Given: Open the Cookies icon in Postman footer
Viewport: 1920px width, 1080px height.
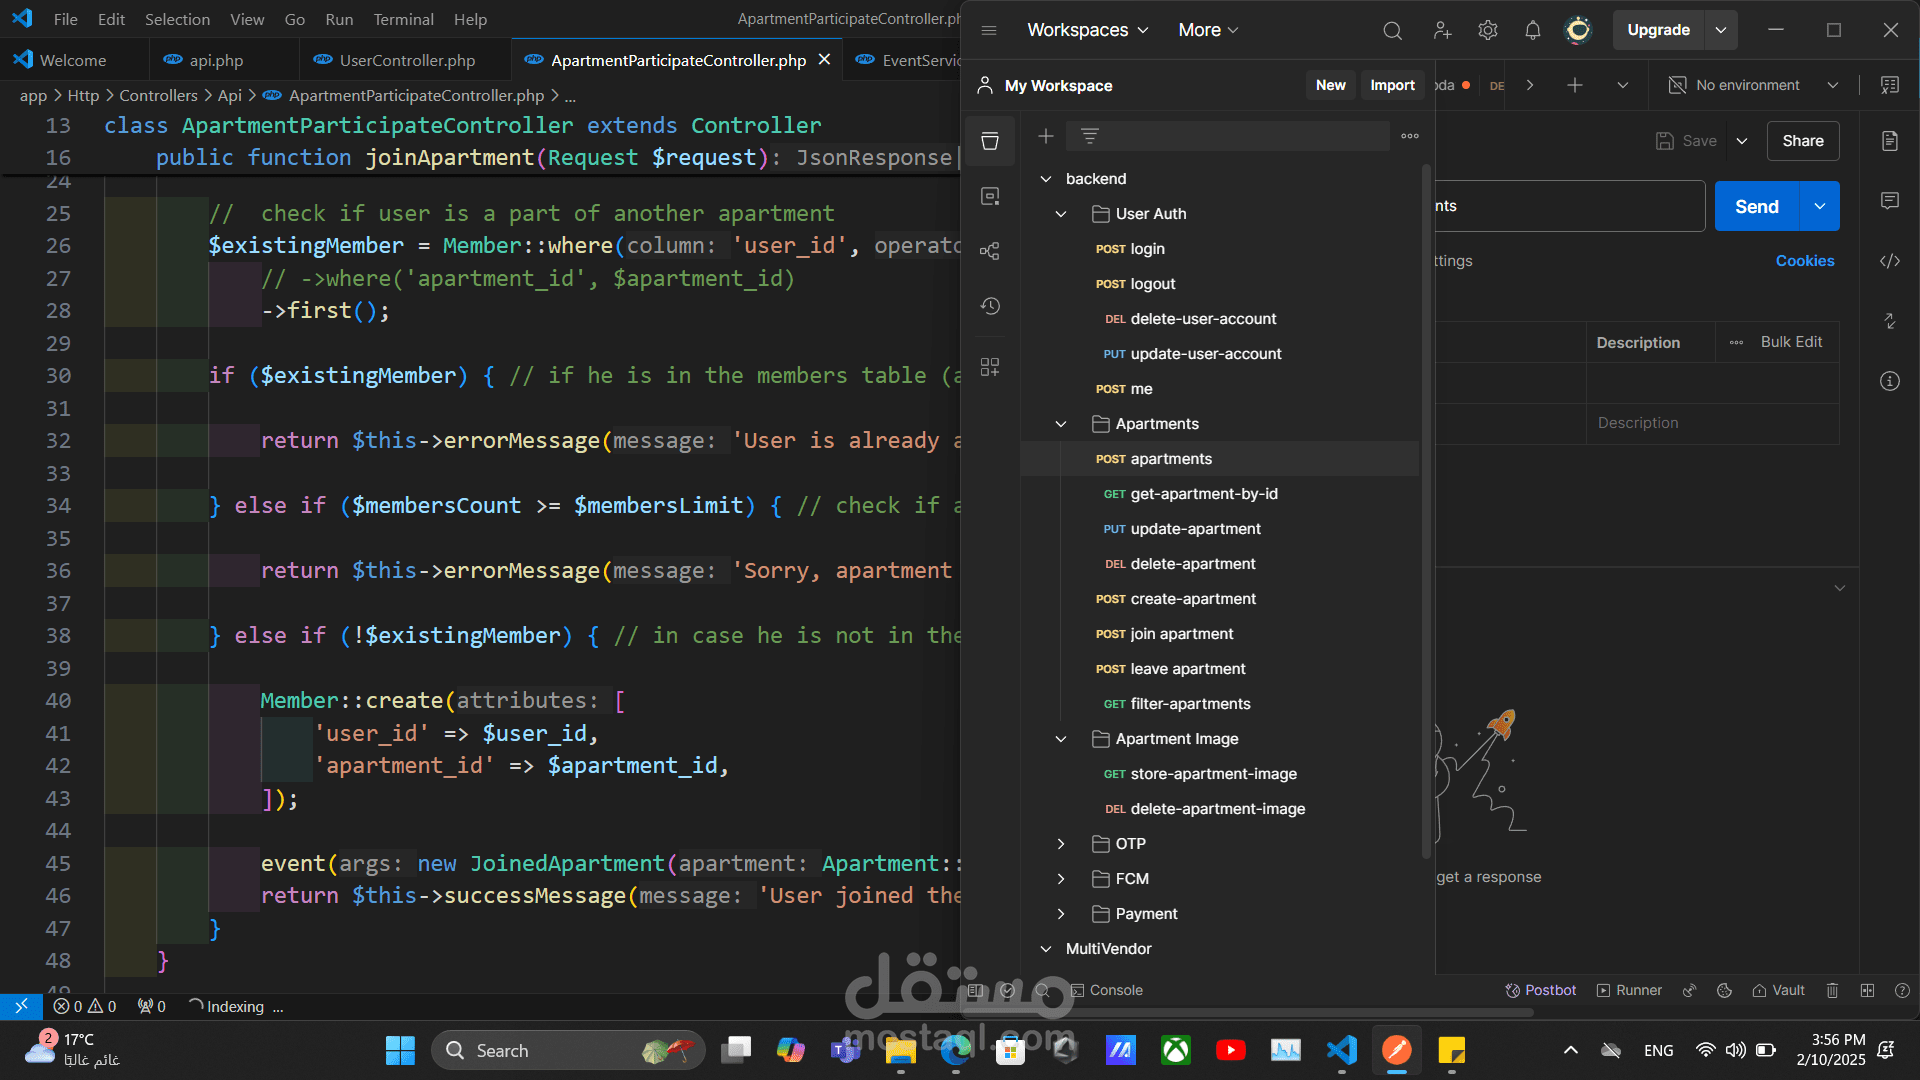Looking at the screenshot, I should [x=1724, y=990].
